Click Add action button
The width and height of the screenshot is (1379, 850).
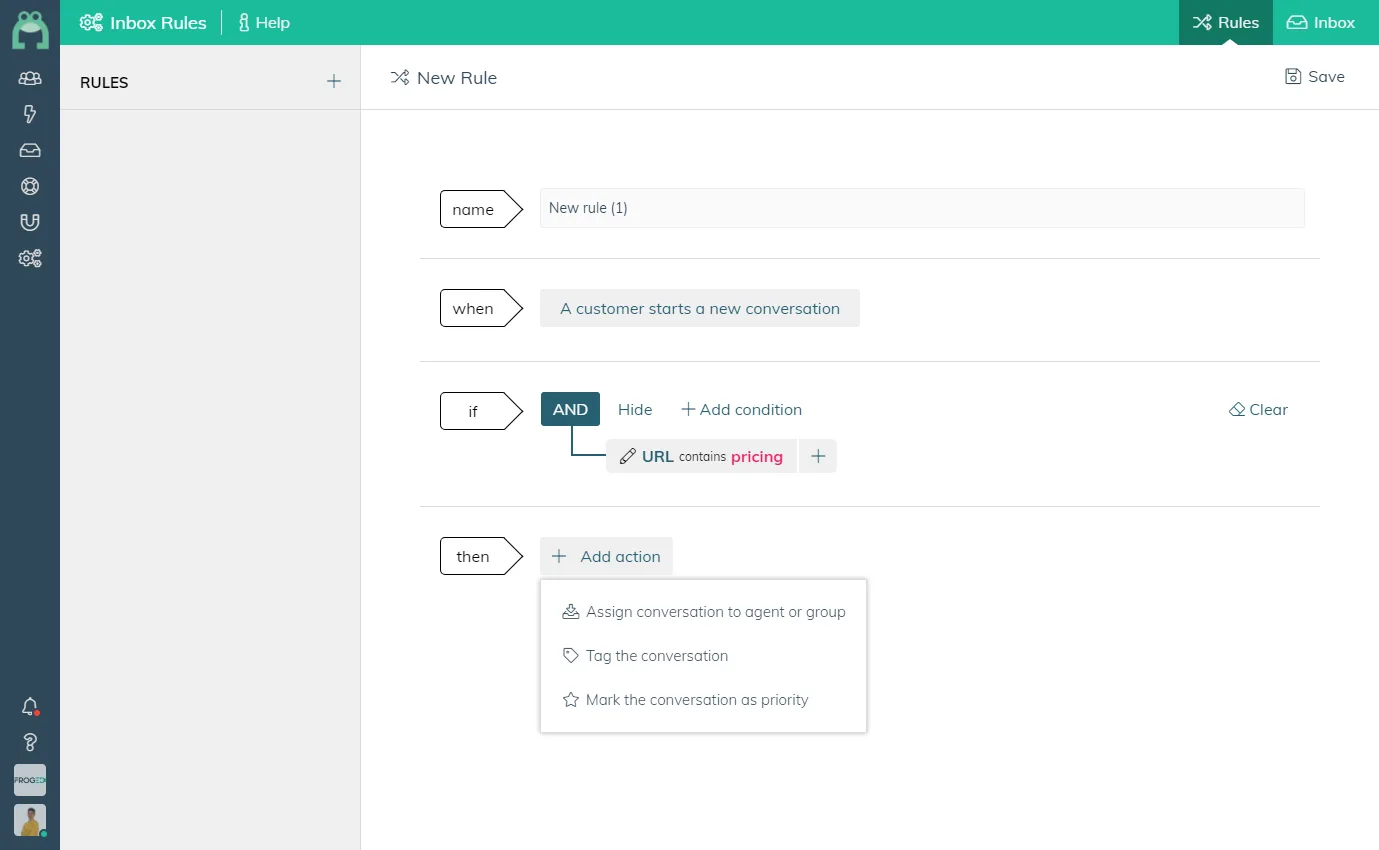606,556
